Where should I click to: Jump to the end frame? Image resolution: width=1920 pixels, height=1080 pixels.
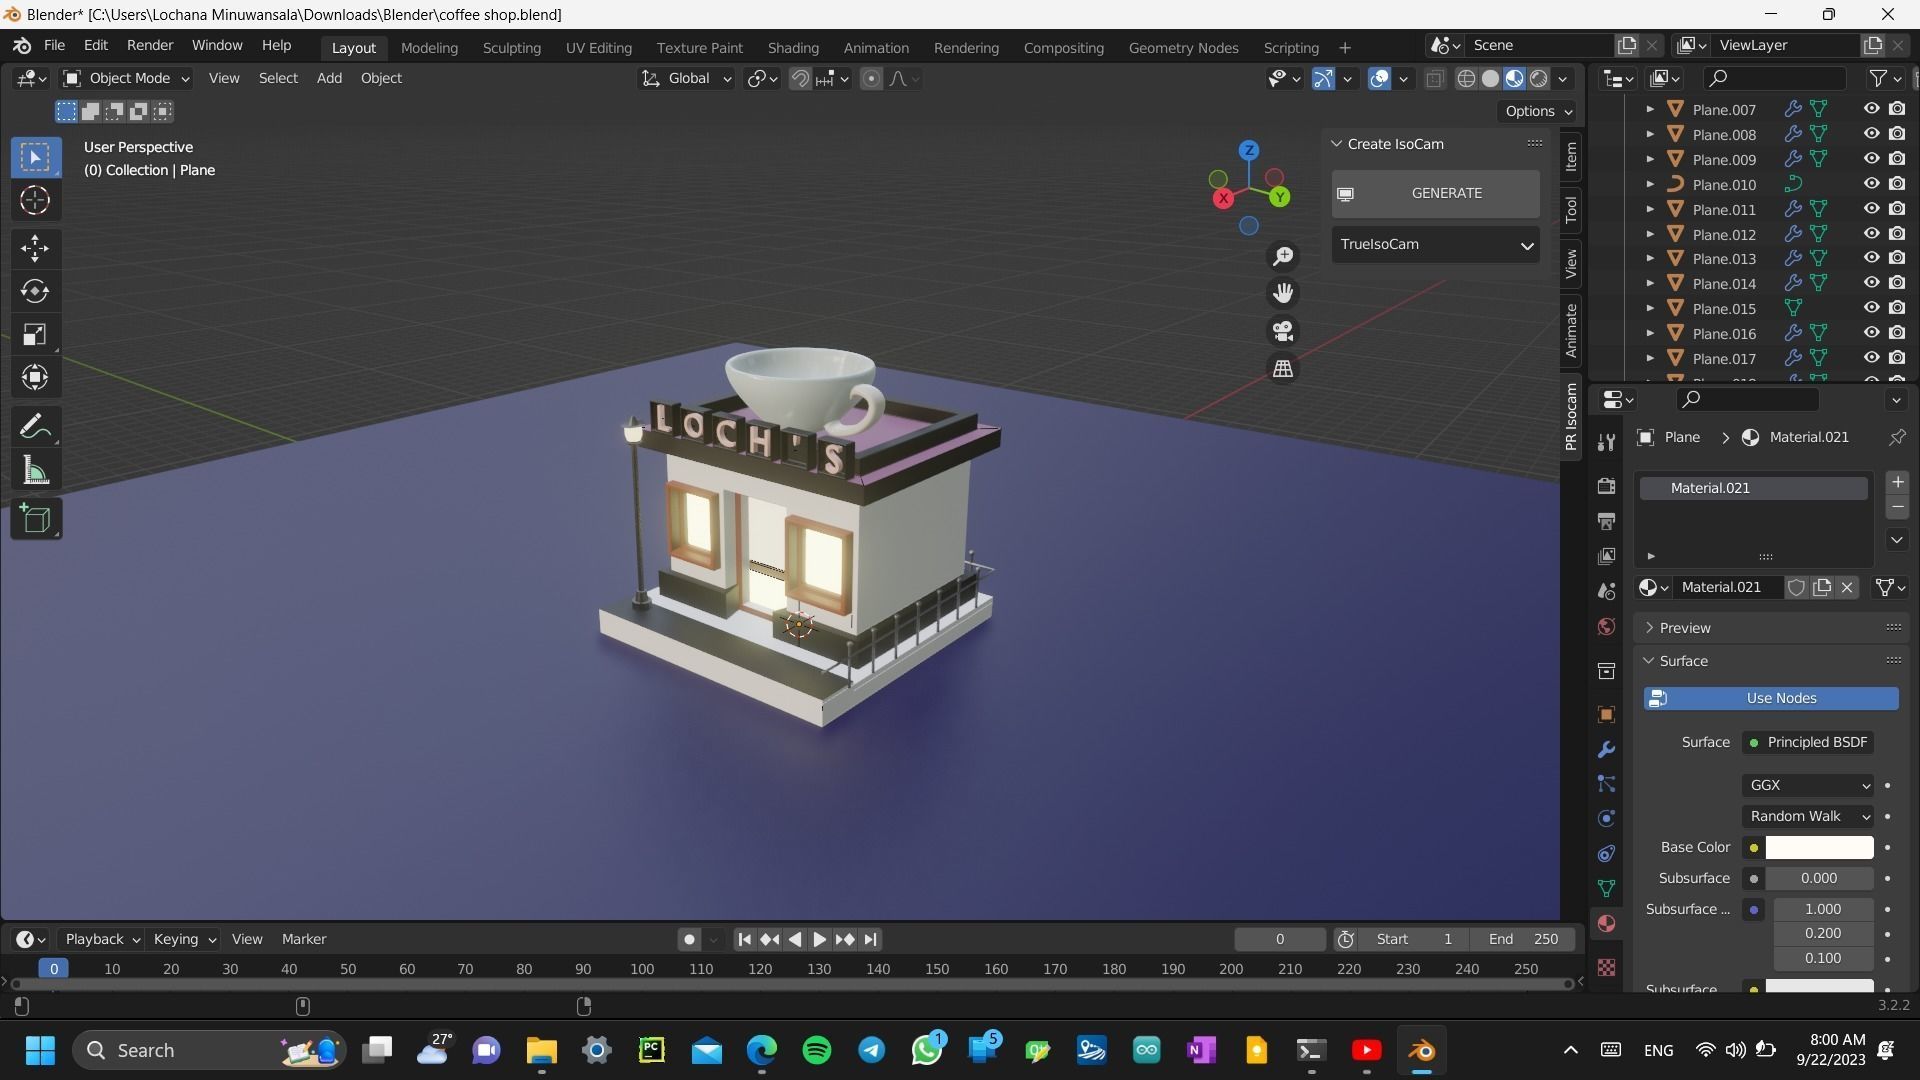[870, 939]
